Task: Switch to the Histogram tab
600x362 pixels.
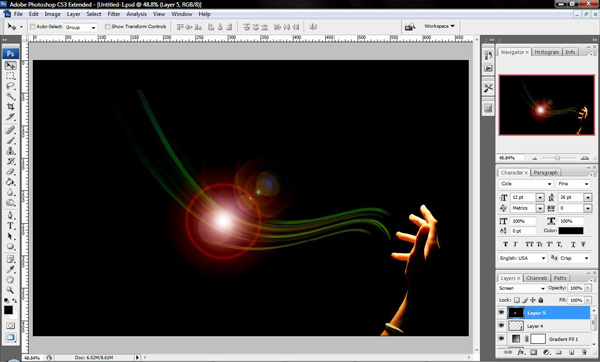Action: click(546, 52)
